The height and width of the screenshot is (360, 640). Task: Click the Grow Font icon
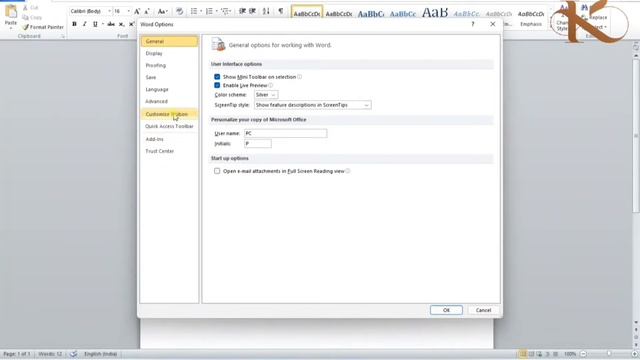[137, 11]
